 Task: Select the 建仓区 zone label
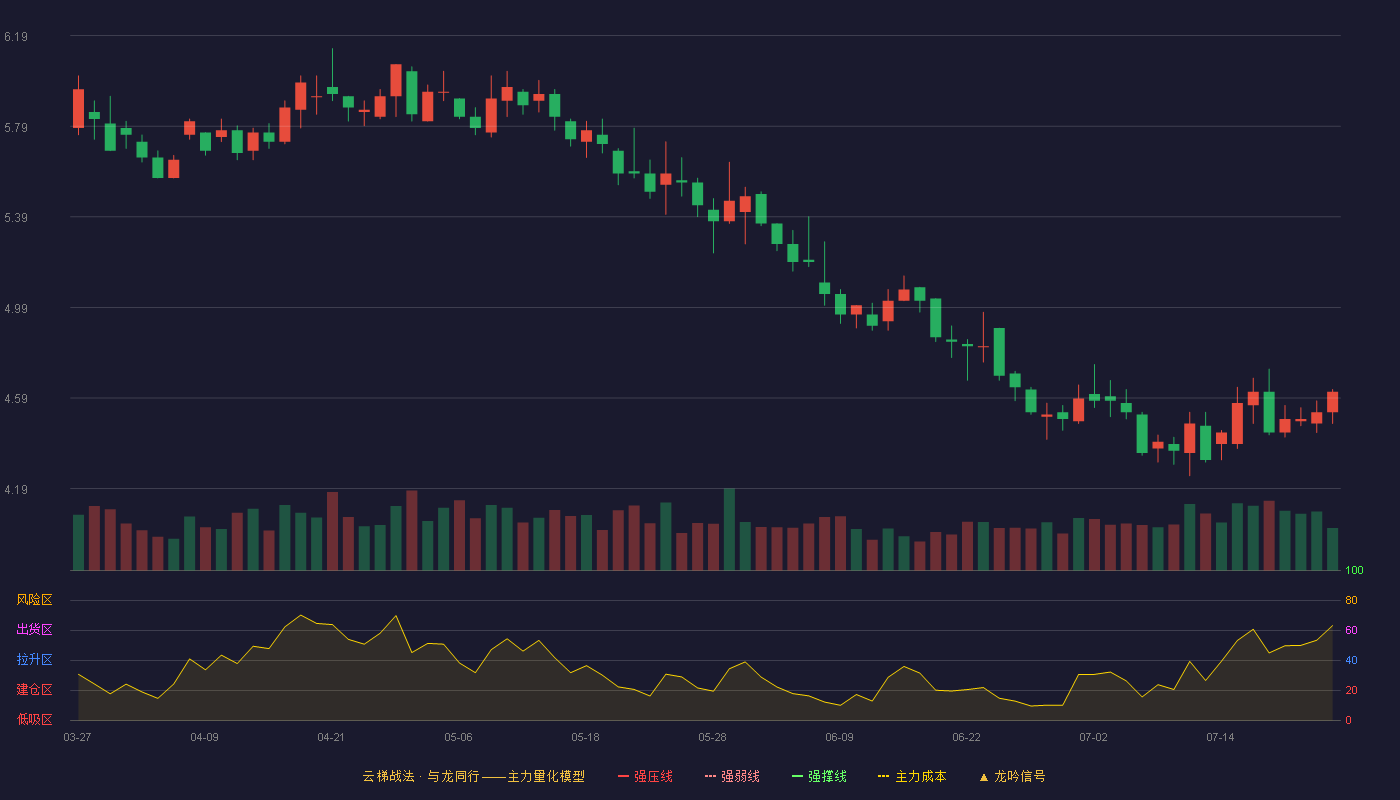[34, 690]
